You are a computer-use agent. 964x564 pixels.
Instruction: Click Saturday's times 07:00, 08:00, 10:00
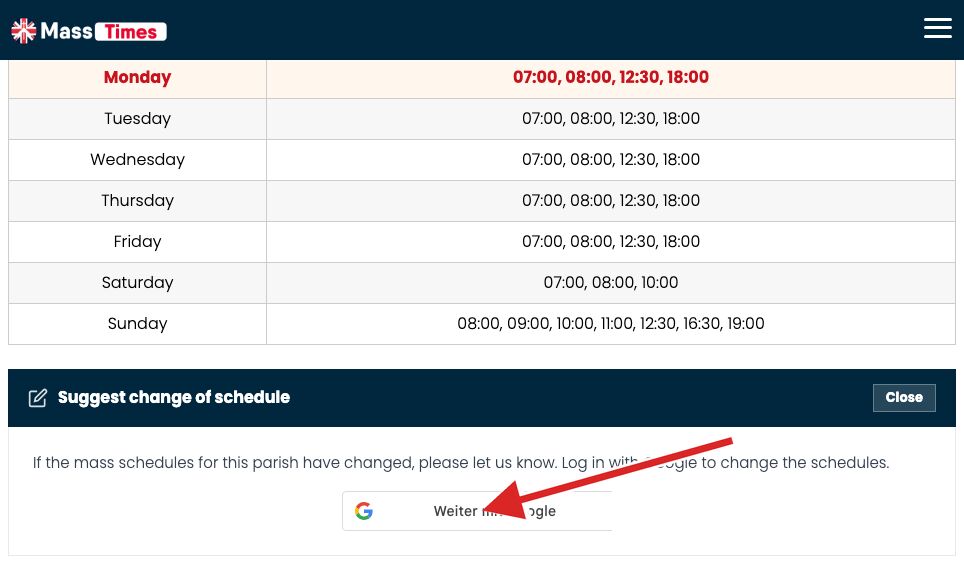tap(610, 283)
